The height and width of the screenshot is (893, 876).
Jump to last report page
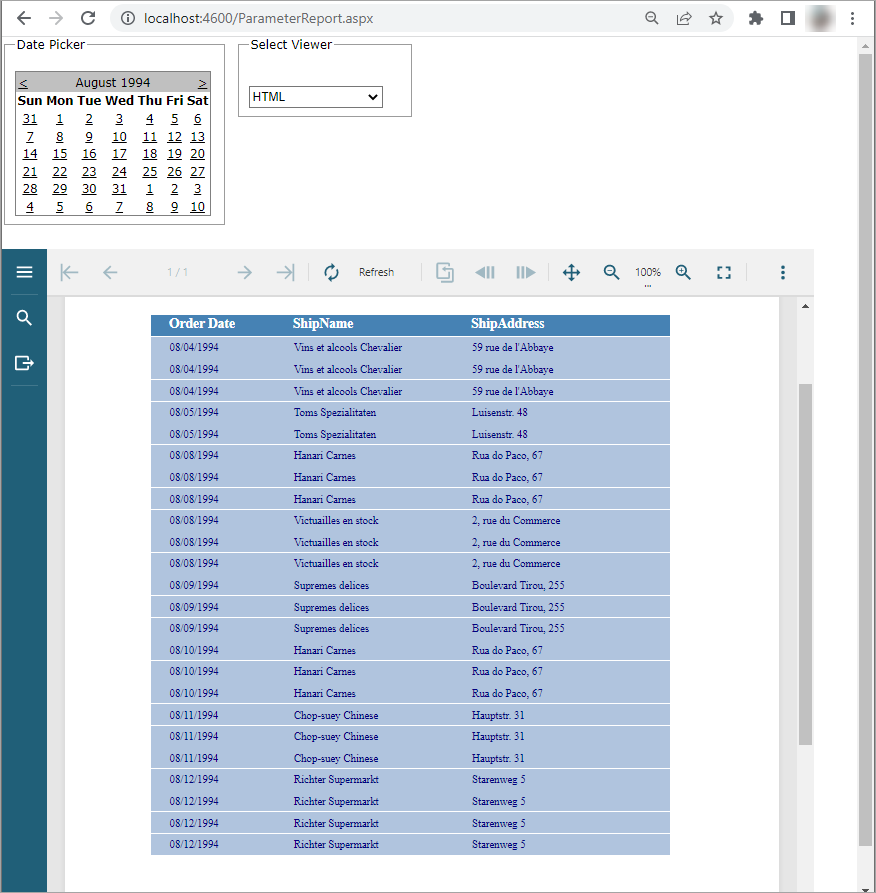click(285, 273)
